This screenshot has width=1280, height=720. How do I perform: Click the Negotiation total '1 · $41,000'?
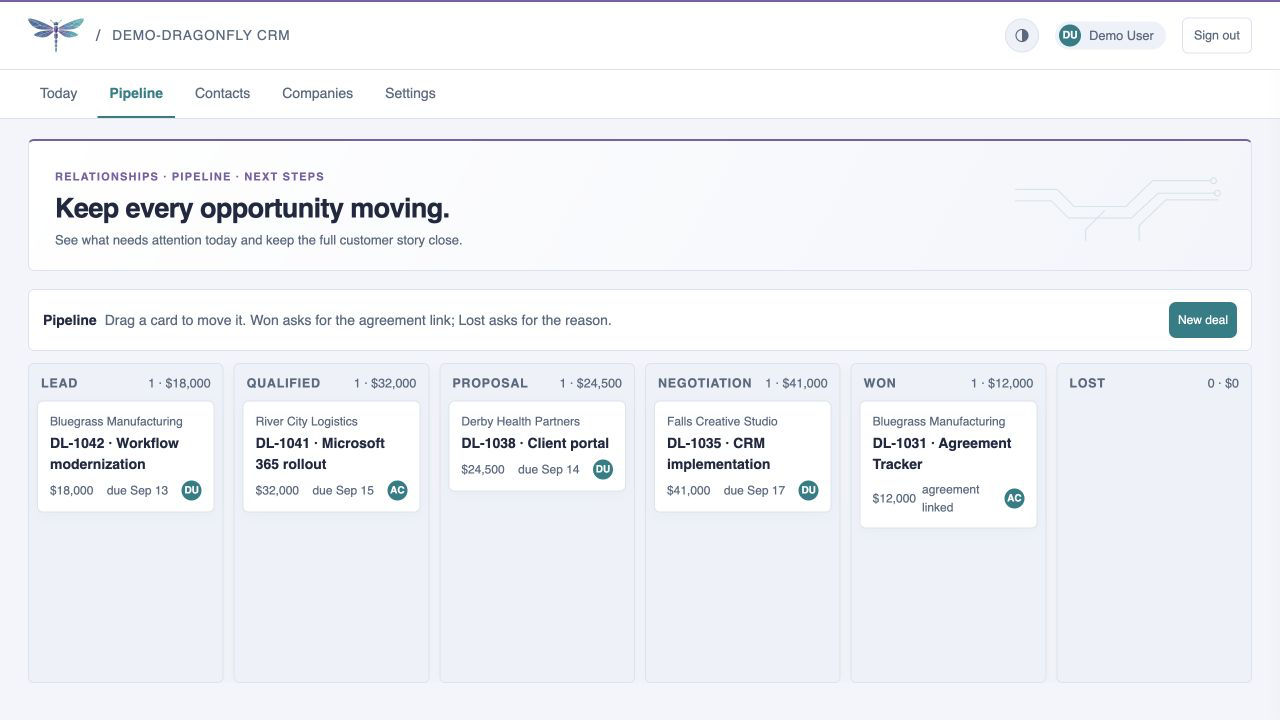point(797,383)
